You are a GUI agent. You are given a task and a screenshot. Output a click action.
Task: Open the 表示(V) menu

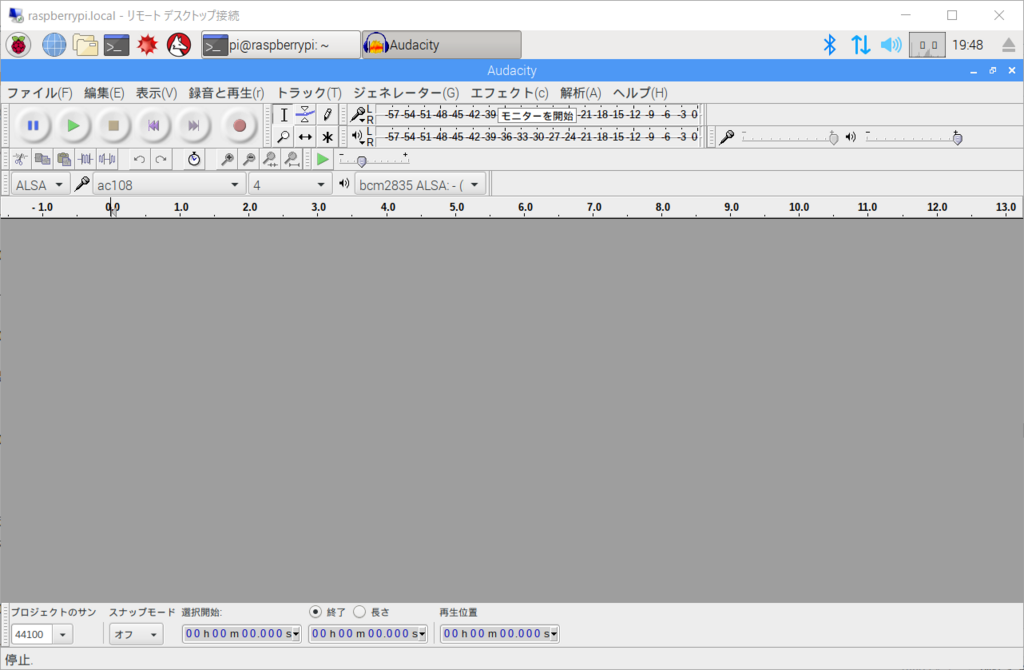click(156, 93)
